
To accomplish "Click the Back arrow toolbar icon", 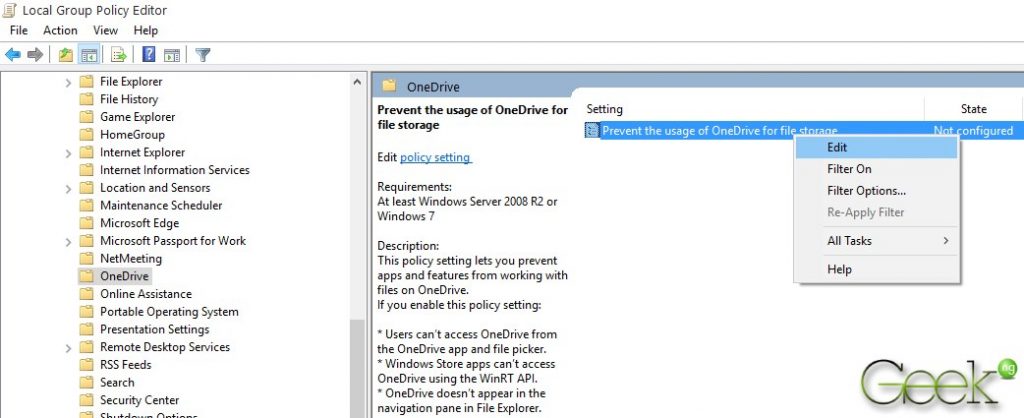I will click(x=13, y=55).
